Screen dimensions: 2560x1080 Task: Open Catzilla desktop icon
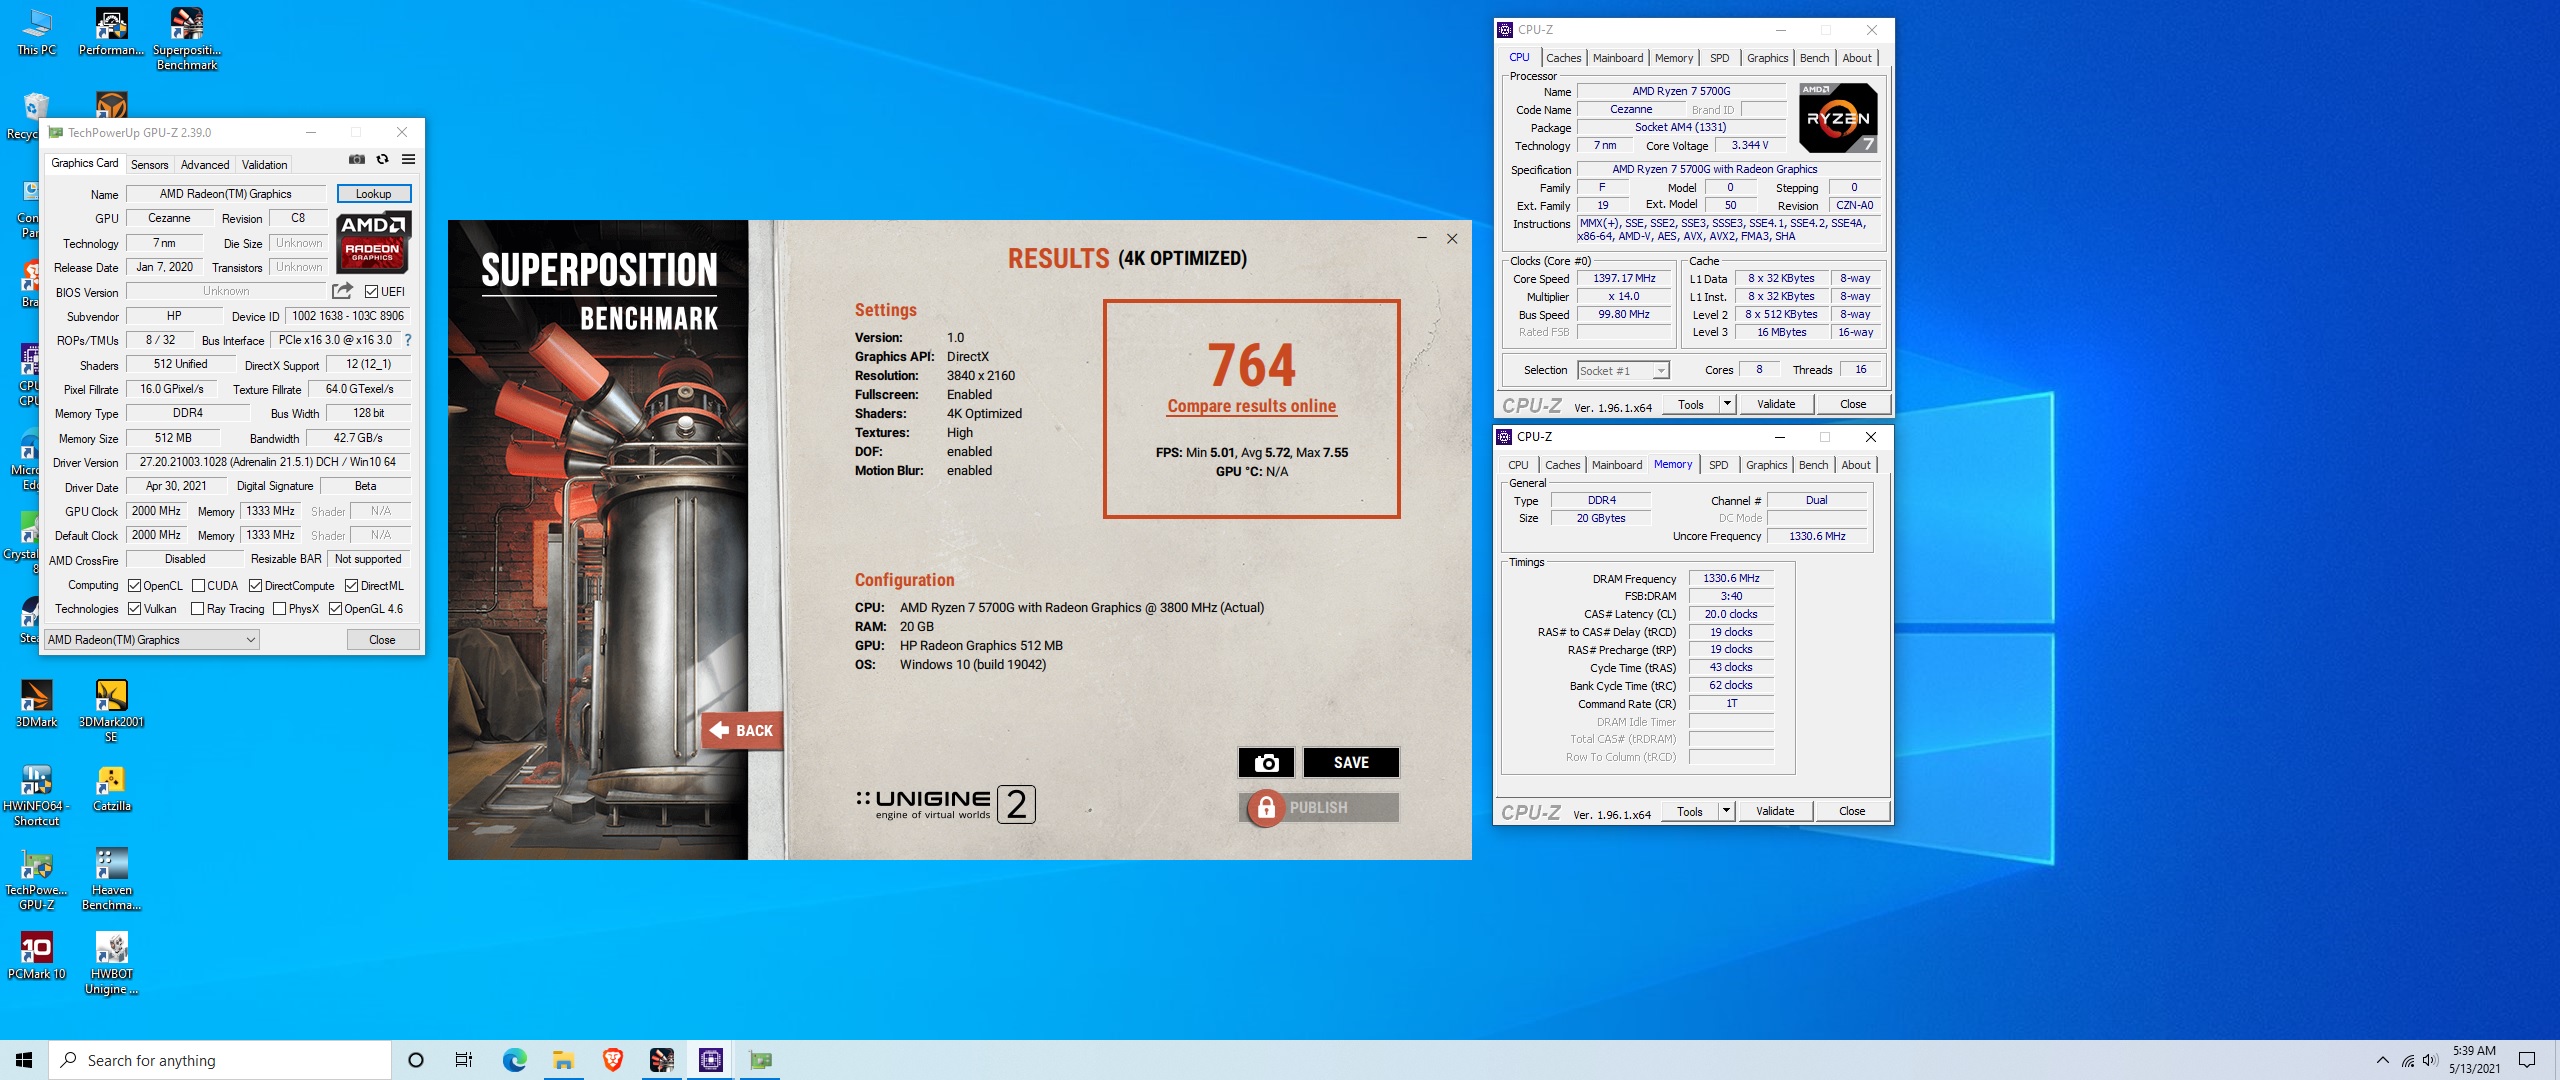click(111, 788)
